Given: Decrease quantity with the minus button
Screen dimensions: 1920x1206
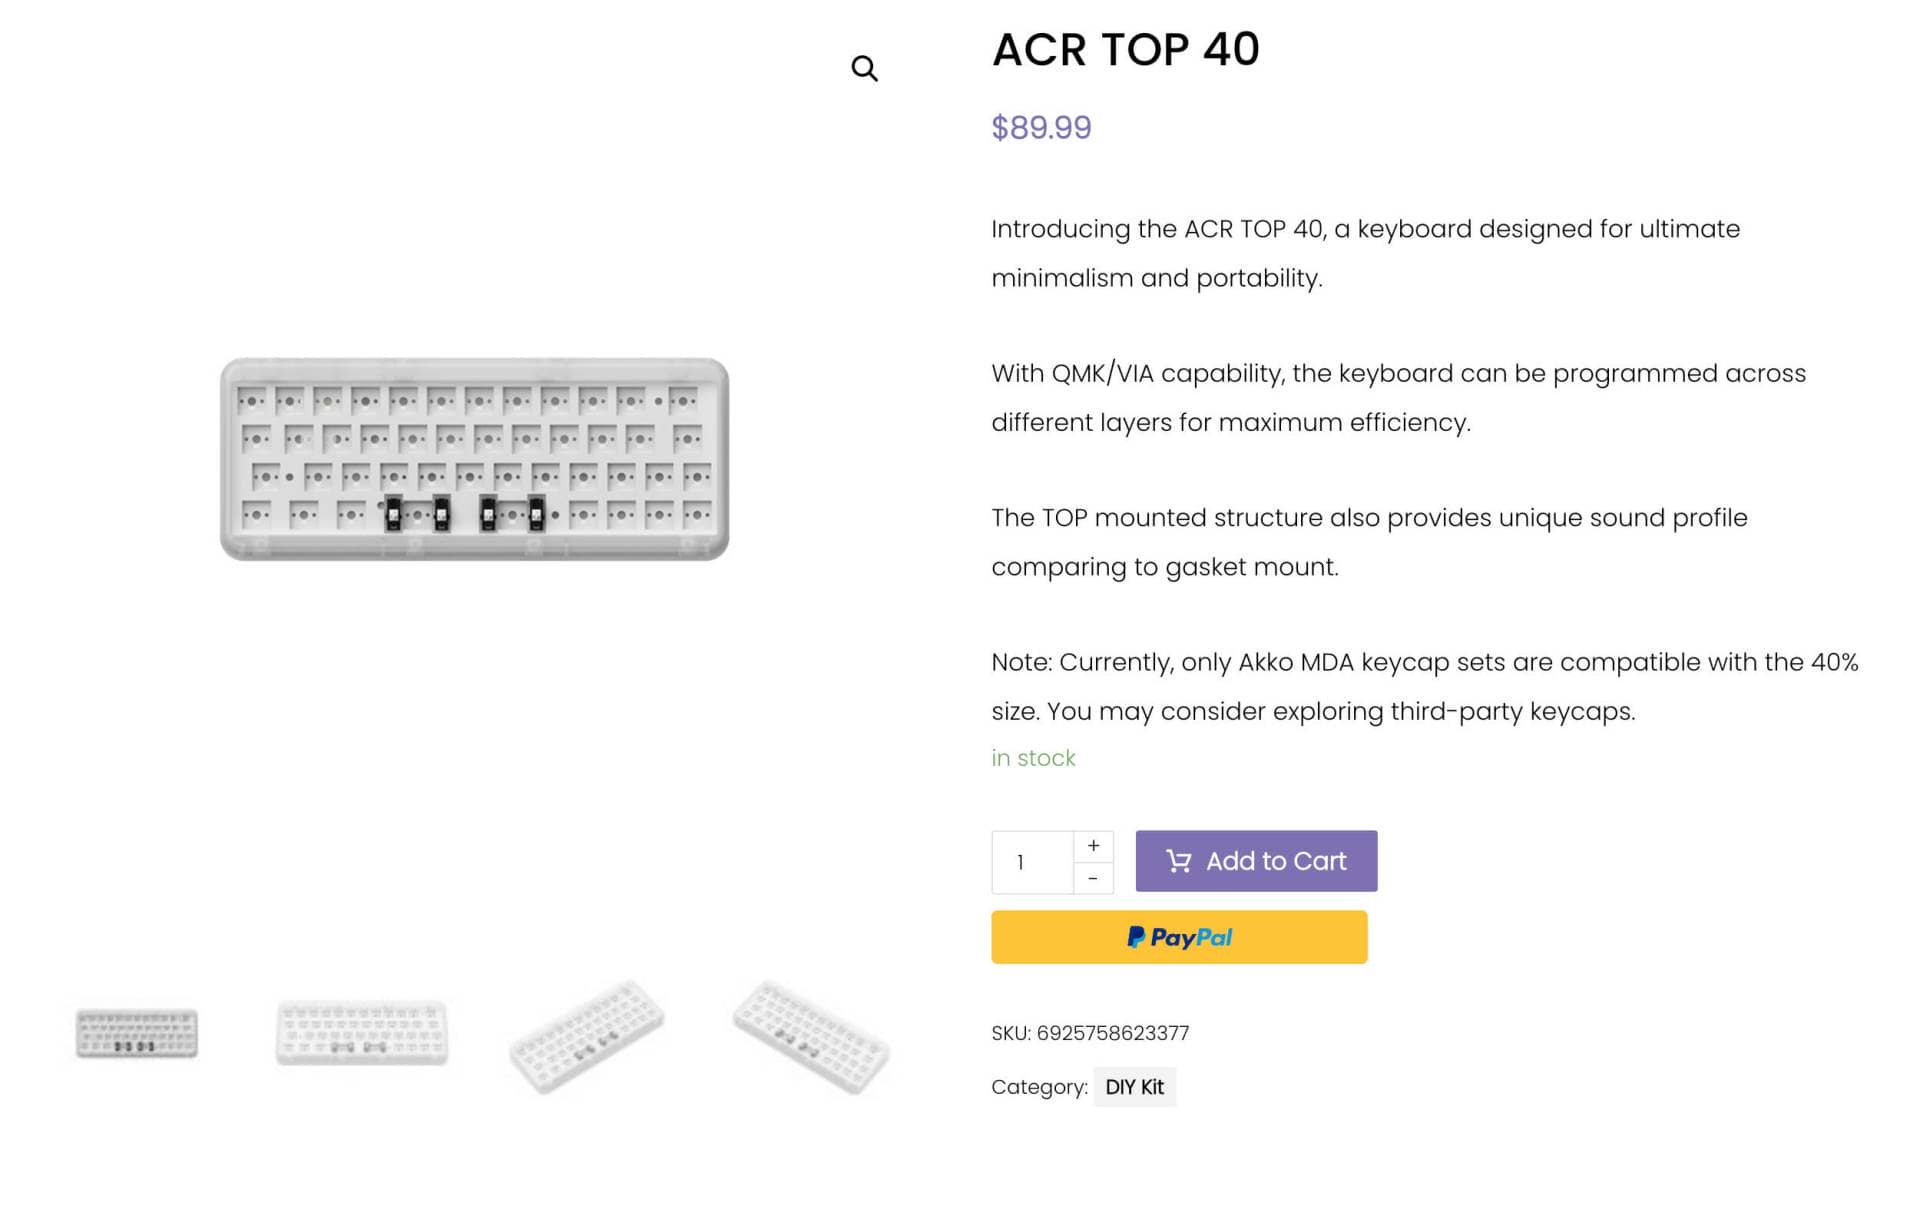Looking at the screenshot, I should pyautogui.click(x=1093, y=878).
